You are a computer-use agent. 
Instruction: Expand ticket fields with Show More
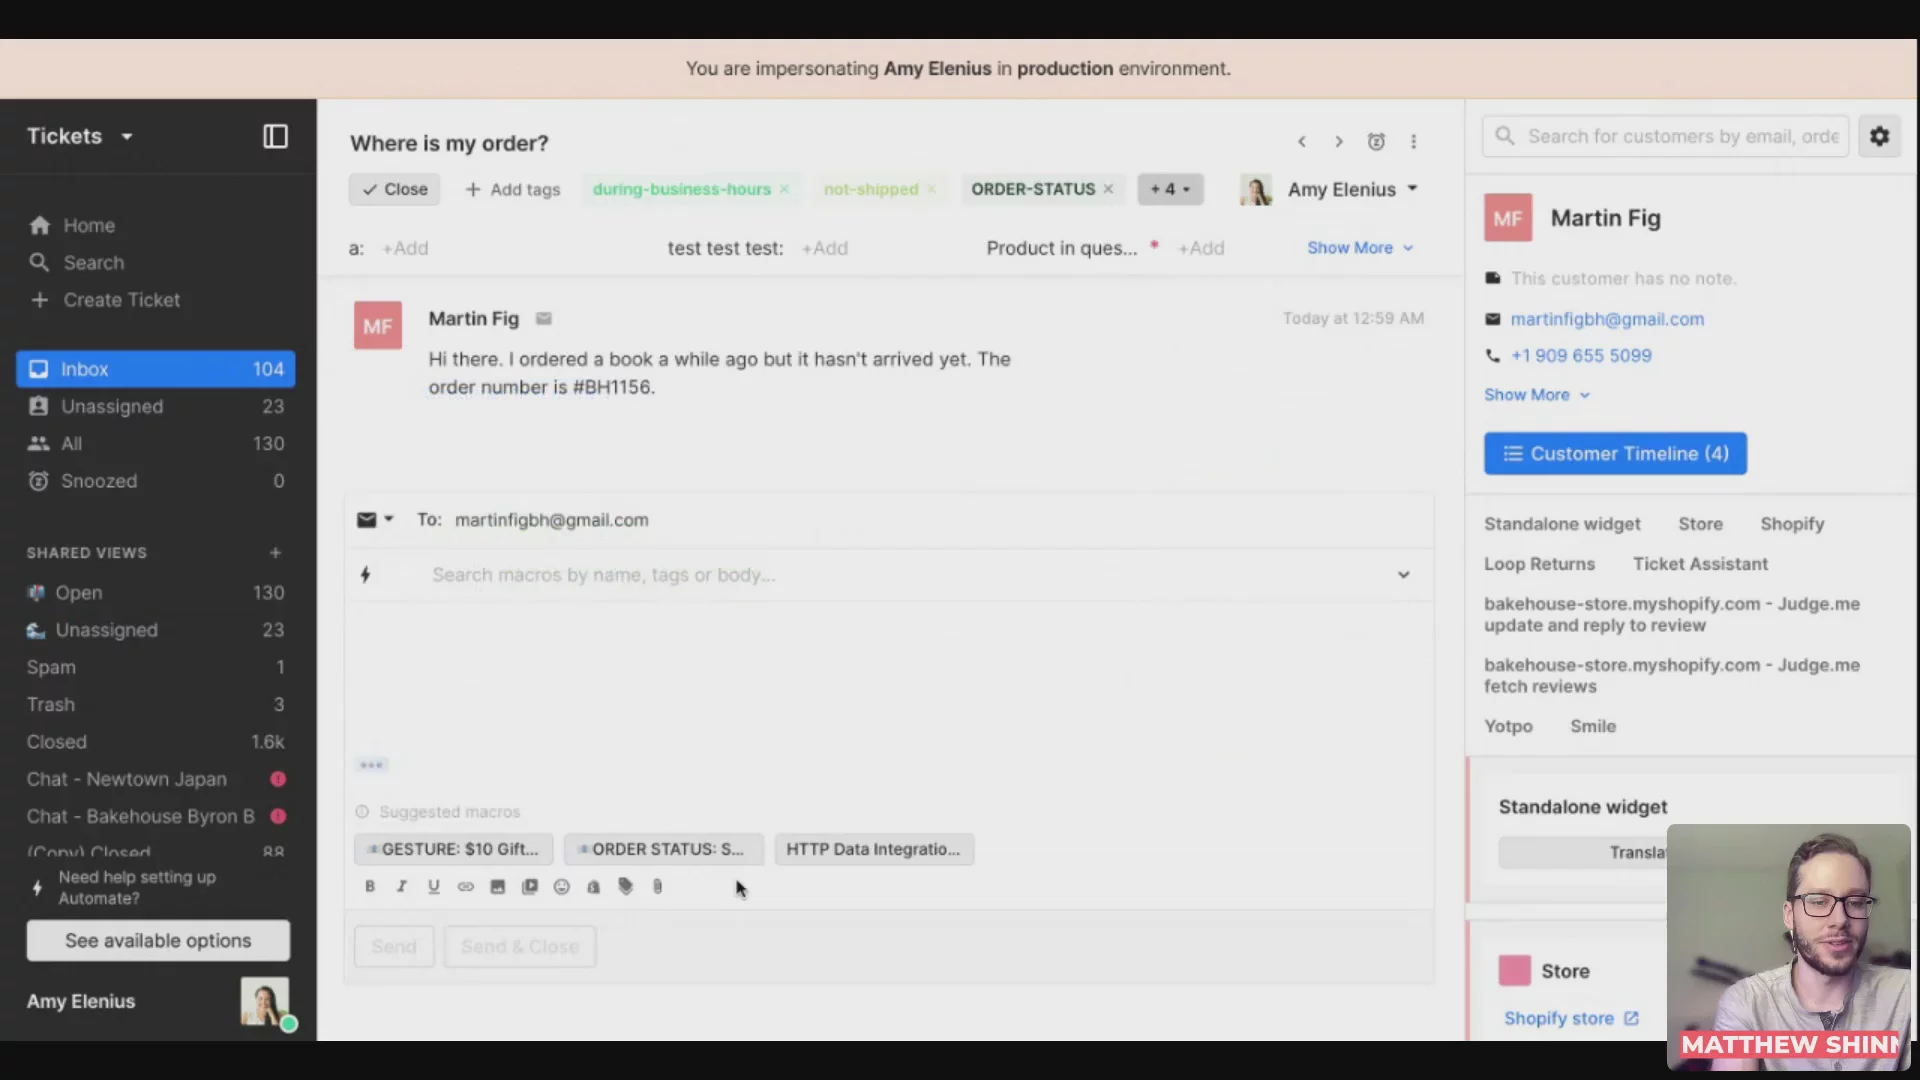pos(1360,248)
